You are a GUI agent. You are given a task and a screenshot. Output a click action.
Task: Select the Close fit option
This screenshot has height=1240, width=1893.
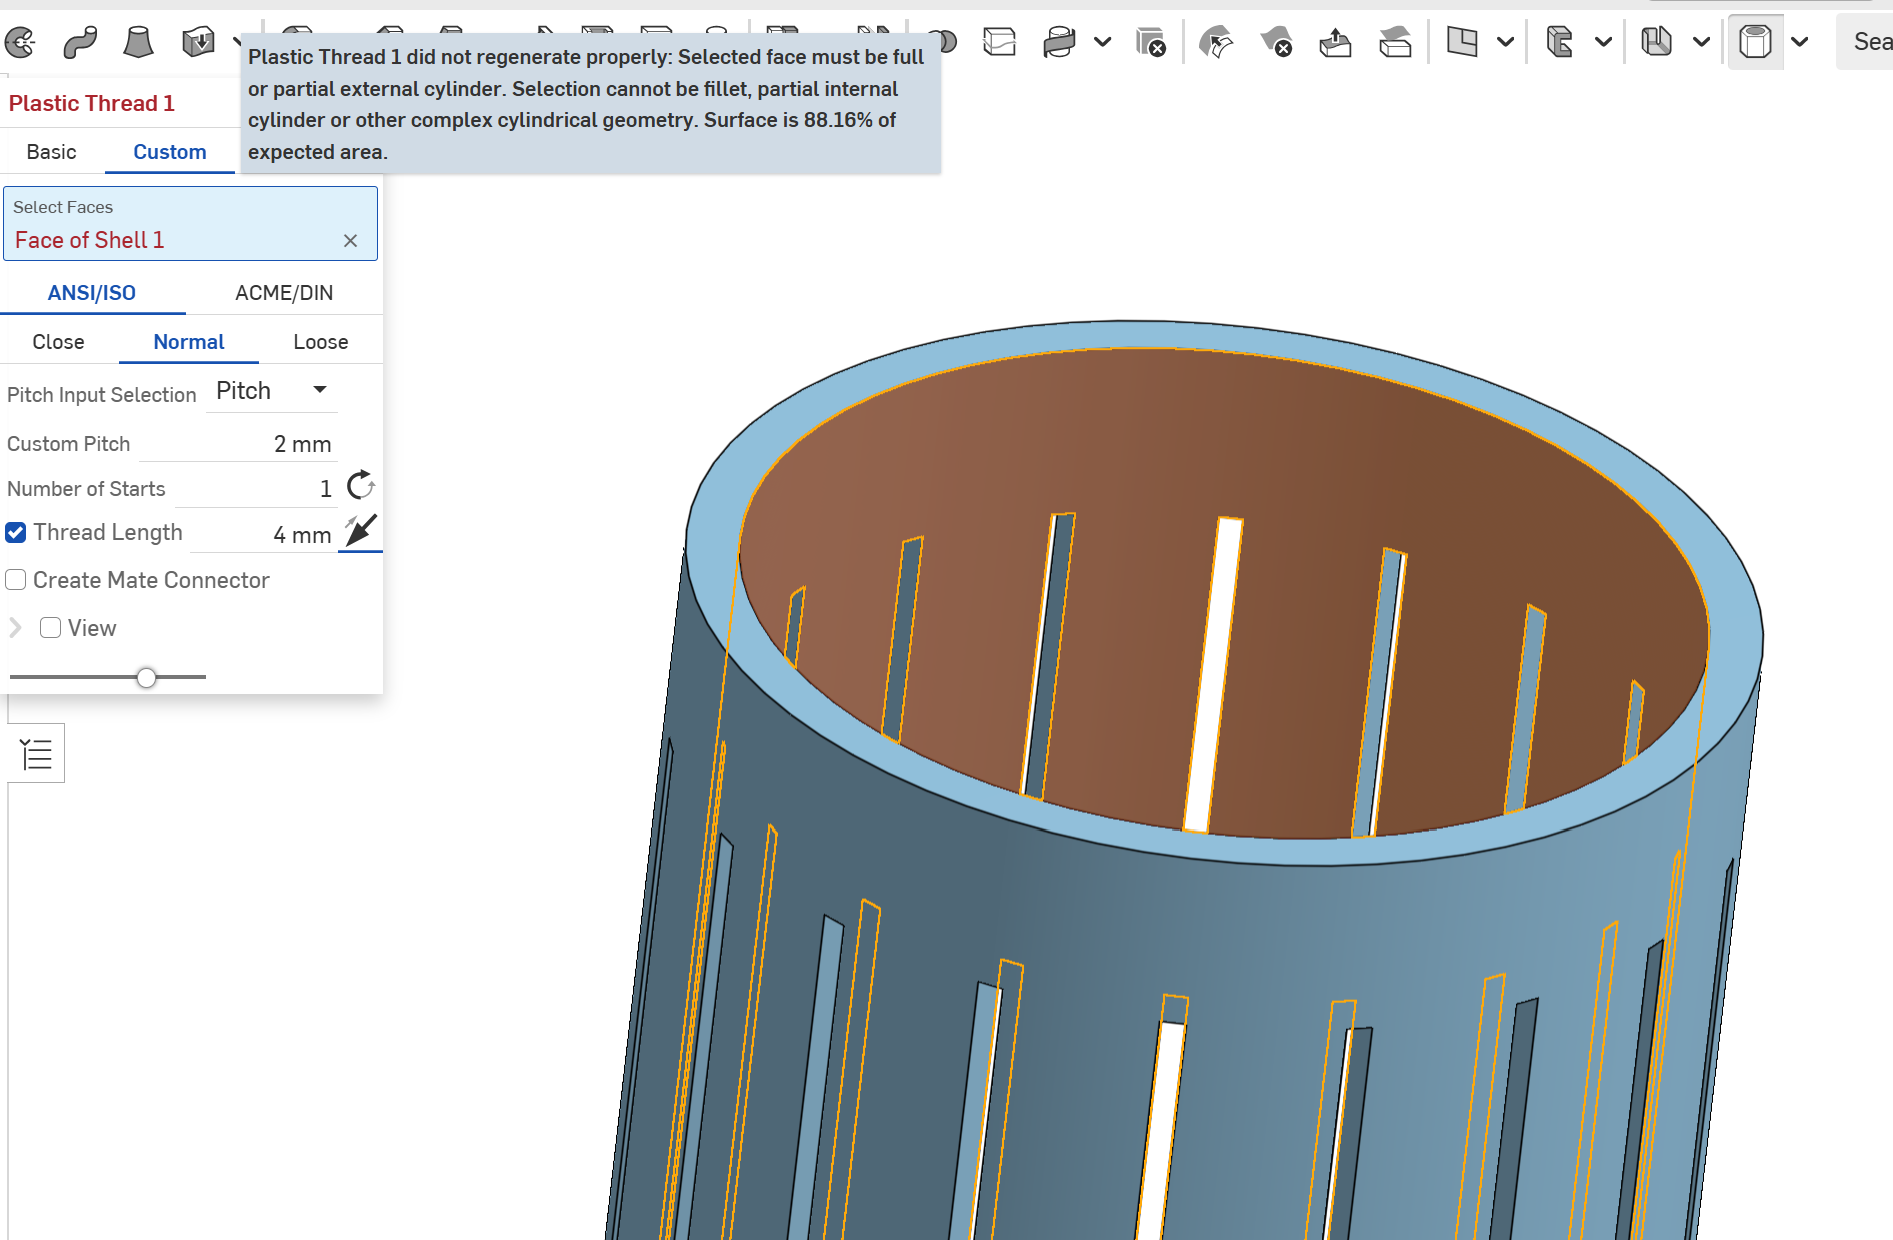(x=58, y=342)
